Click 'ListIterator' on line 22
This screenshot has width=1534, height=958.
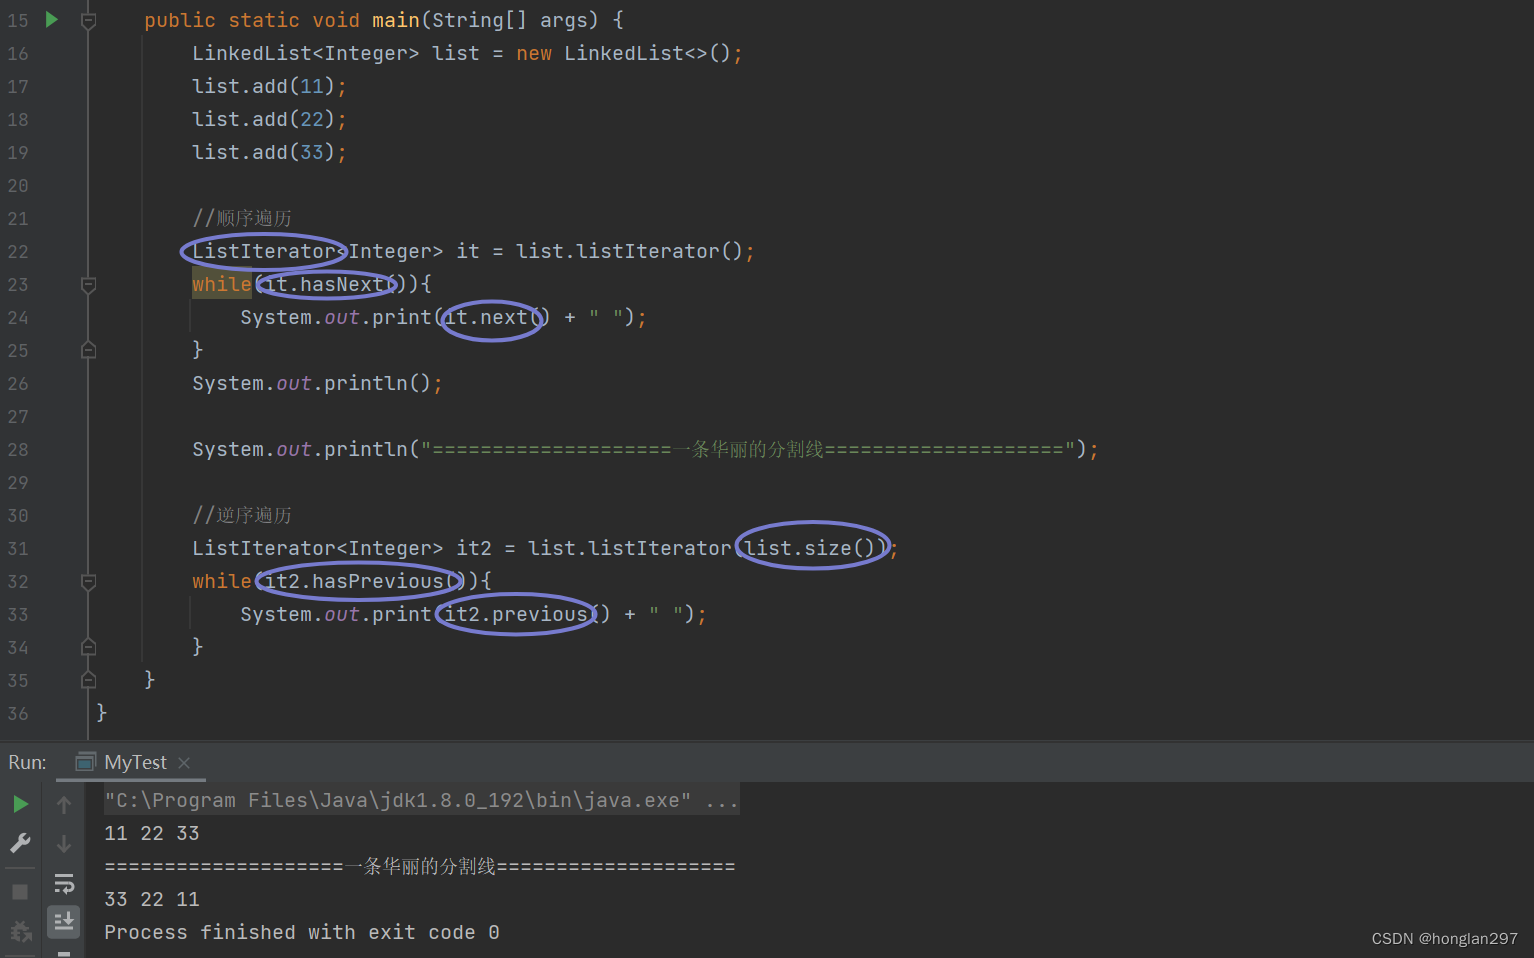click(264, 252)
